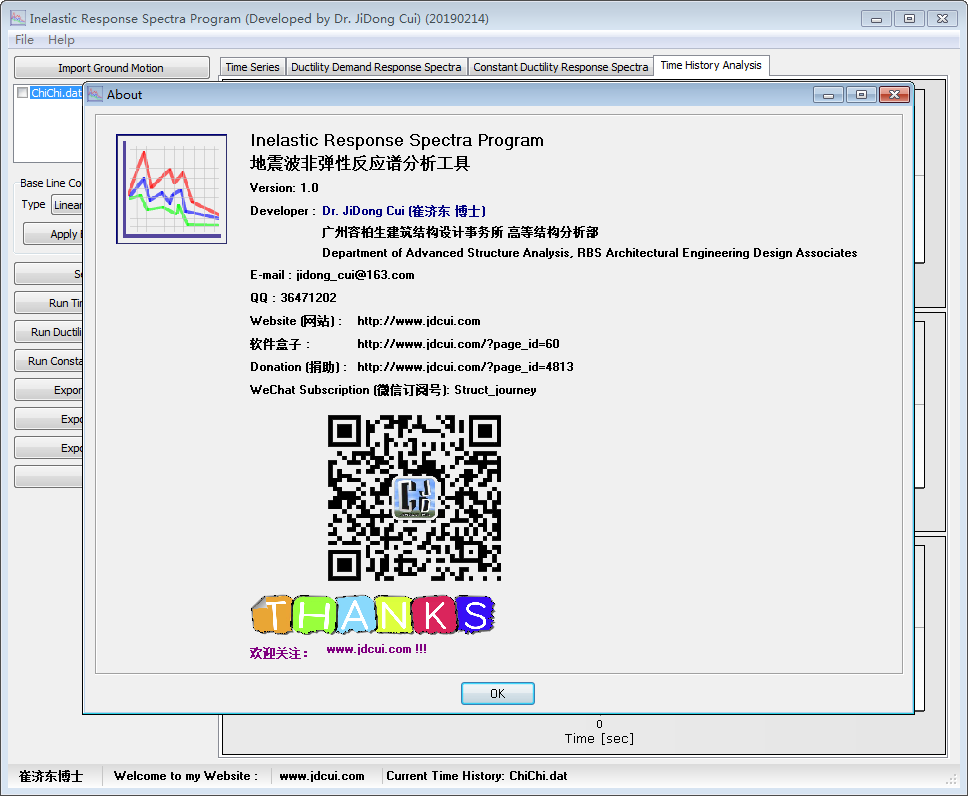968x796 pixels.
Task: Click the QQ number 36471202
Action: 309,298
